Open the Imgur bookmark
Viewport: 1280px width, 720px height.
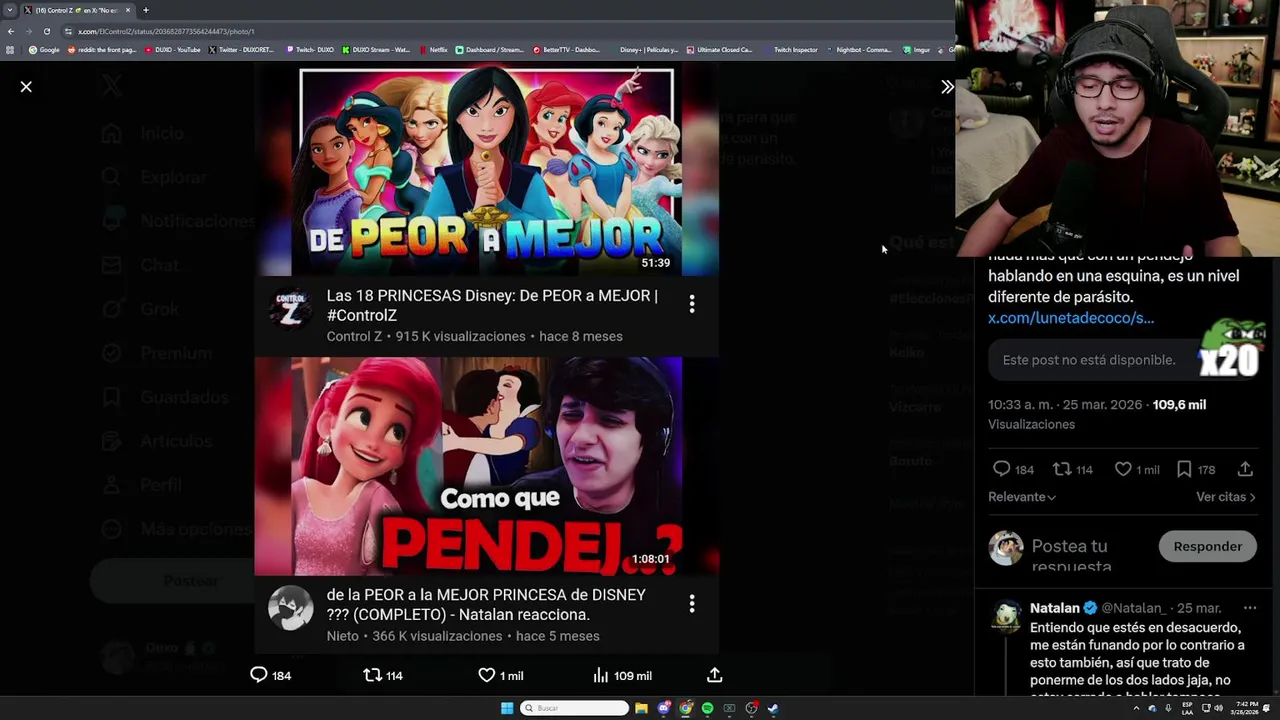(917, 49)
